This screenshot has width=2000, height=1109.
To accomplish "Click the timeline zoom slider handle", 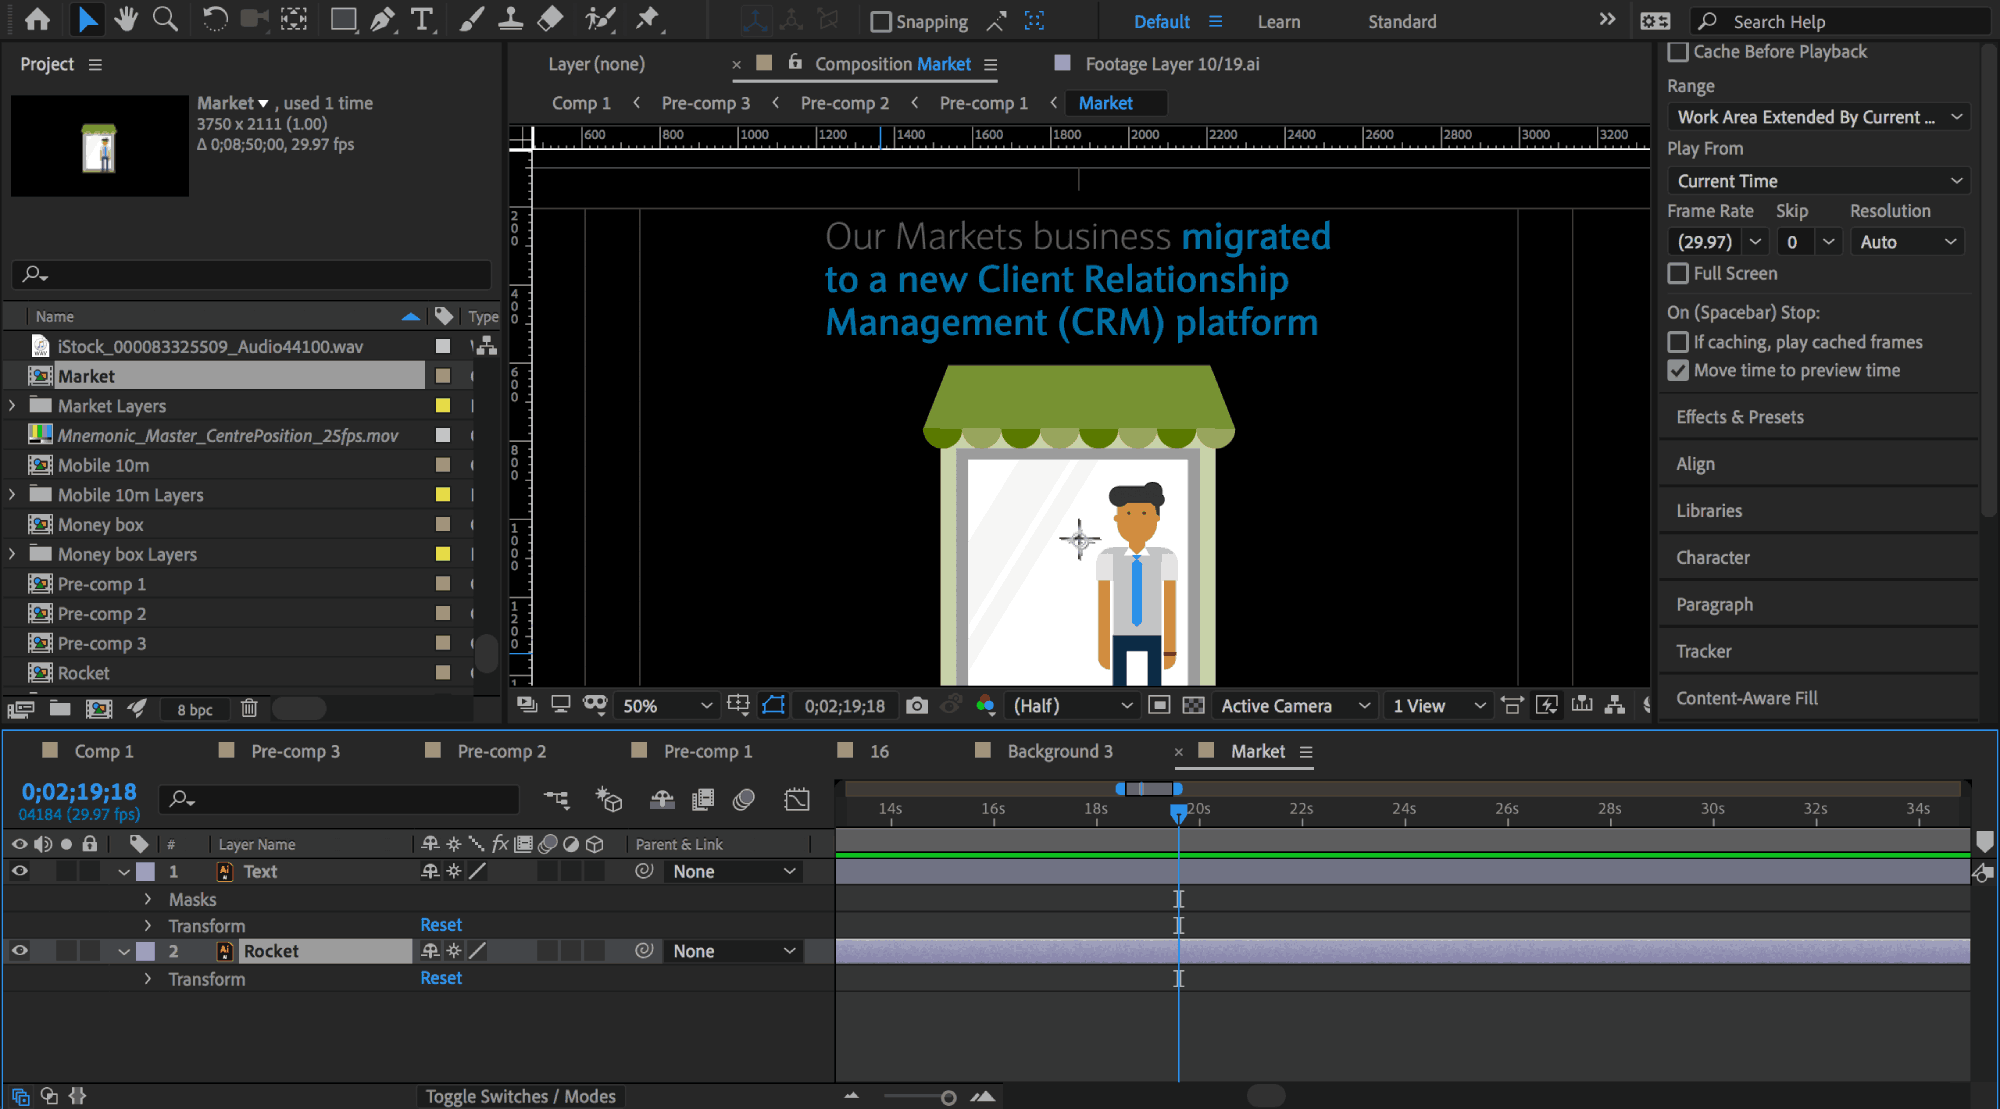I will 948,1097.
